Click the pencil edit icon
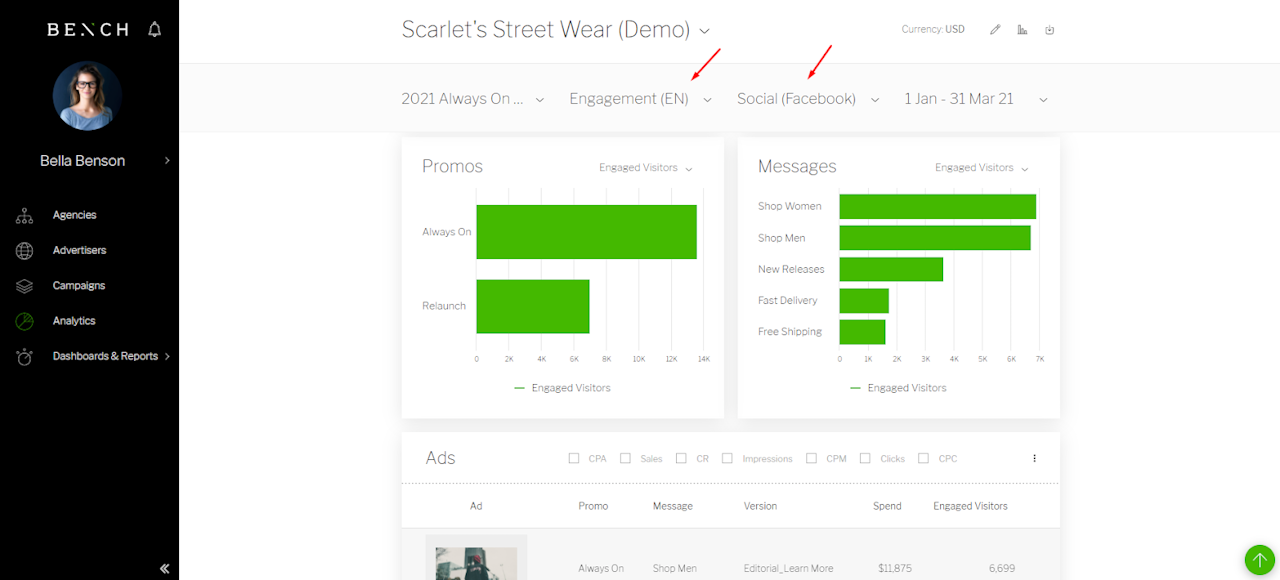 pos(995,30)
